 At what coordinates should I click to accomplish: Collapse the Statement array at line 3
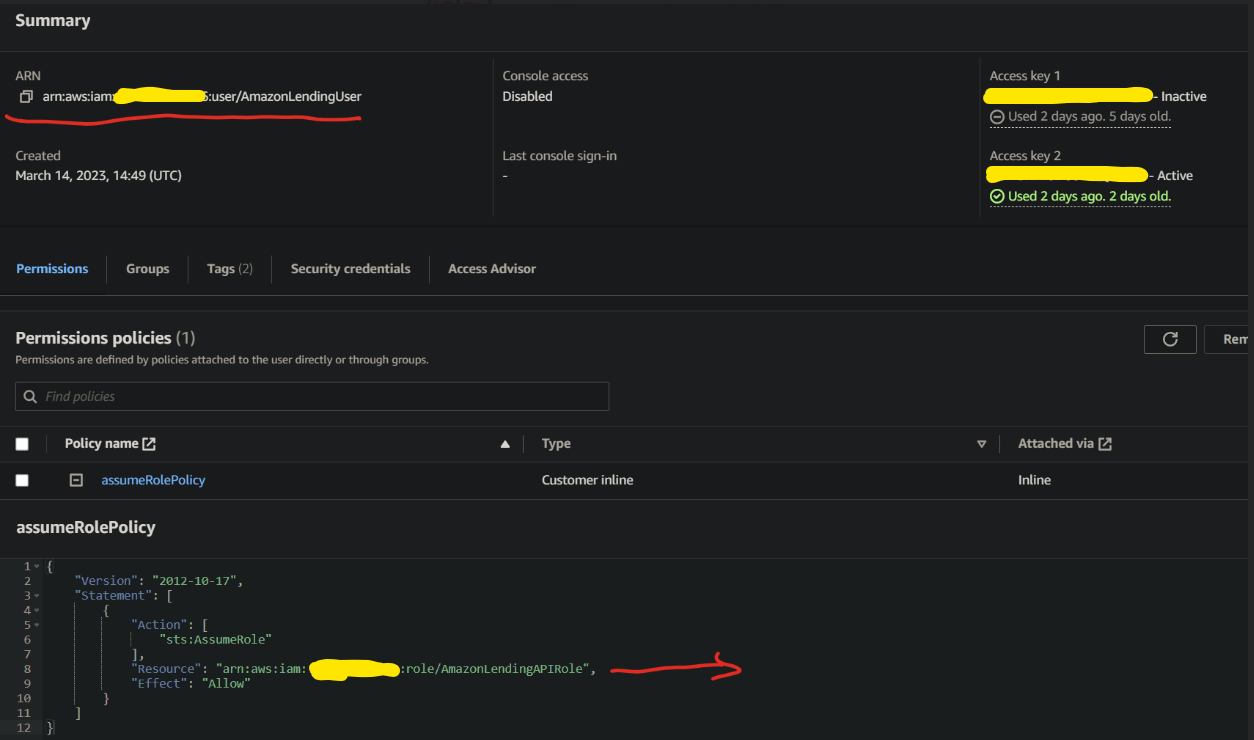[x=38, y=595]
